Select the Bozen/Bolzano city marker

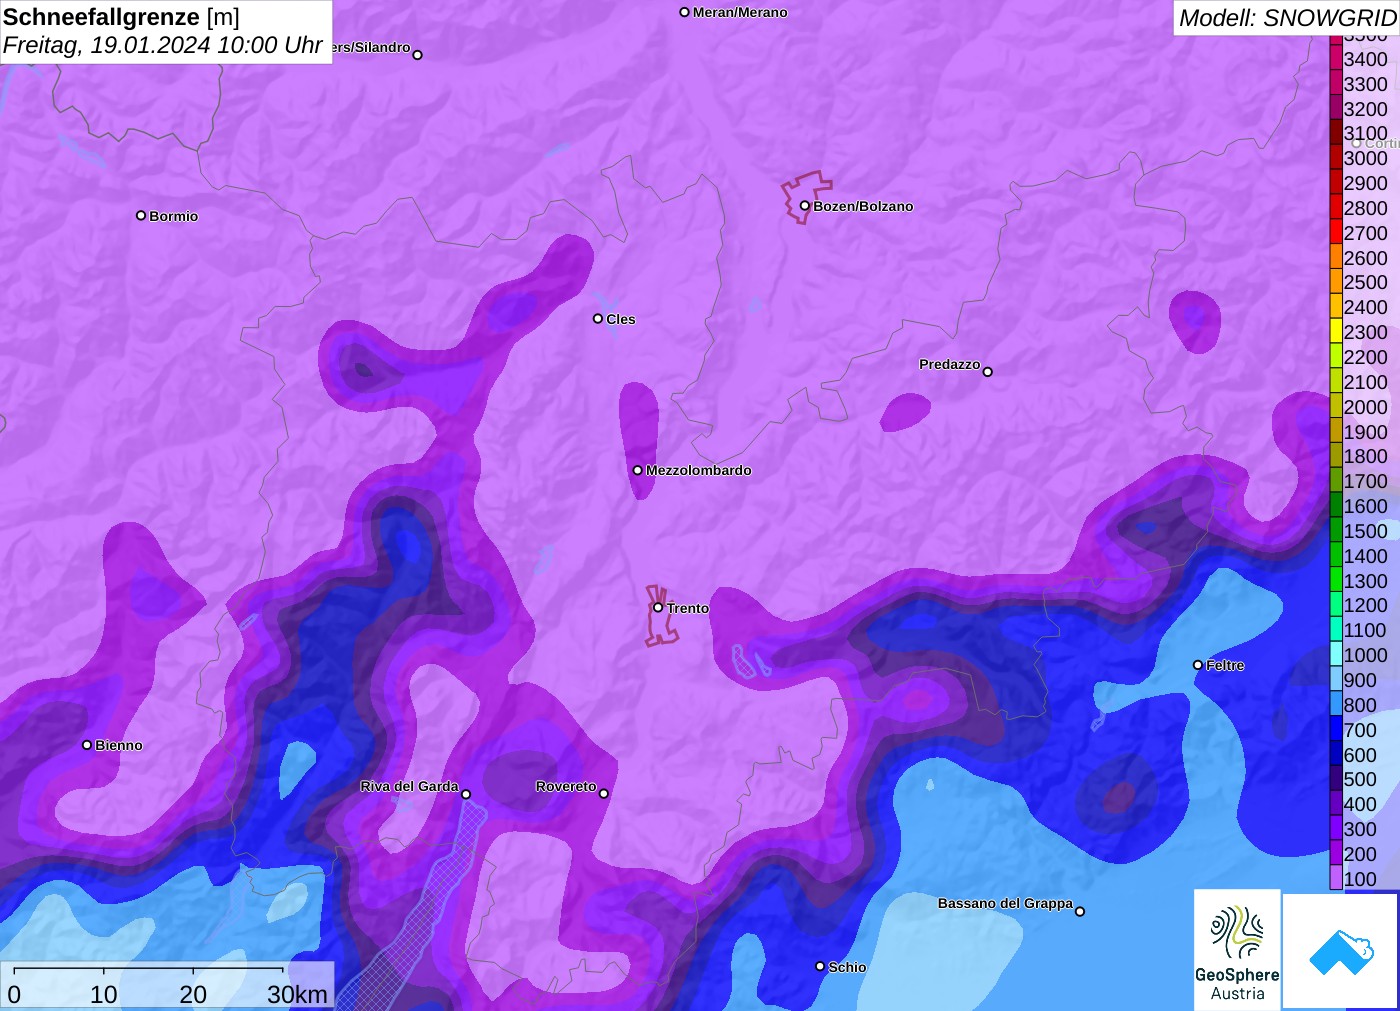pos(805,206)
